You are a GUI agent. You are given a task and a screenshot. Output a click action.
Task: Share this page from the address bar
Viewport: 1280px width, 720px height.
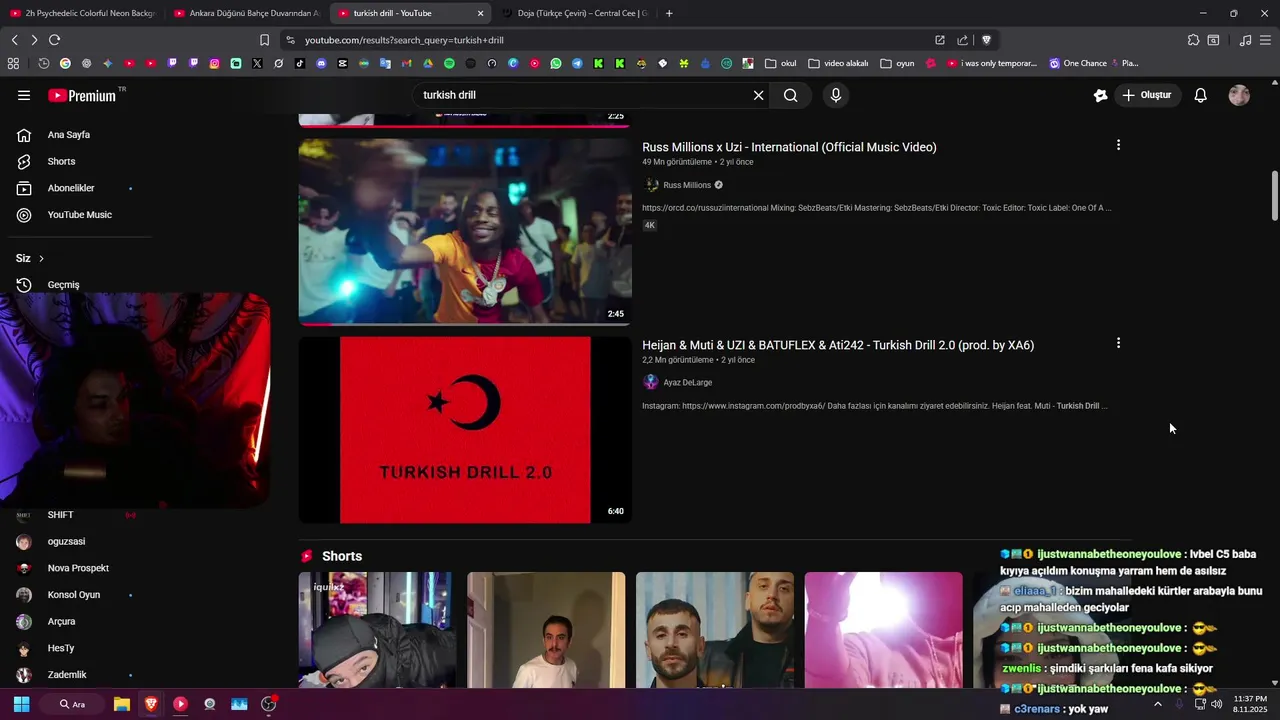(962, 40)
